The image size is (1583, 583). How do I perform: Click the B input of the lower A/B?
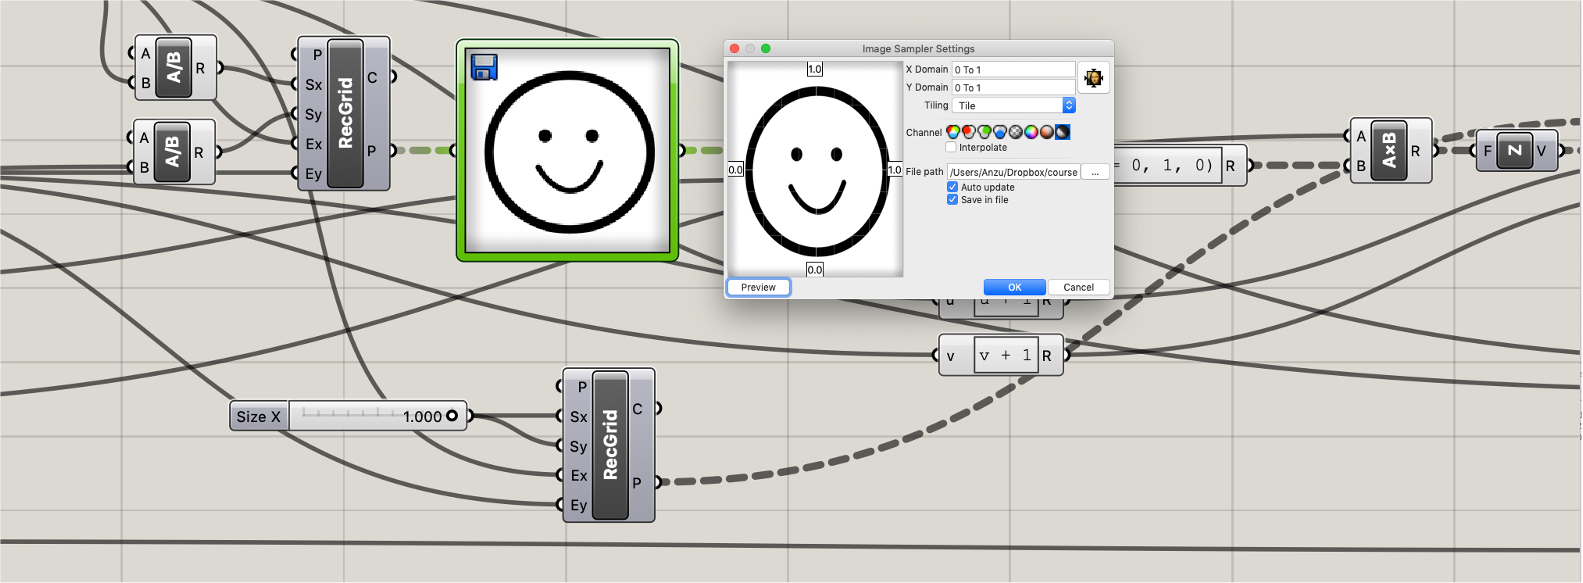[144, 167]
